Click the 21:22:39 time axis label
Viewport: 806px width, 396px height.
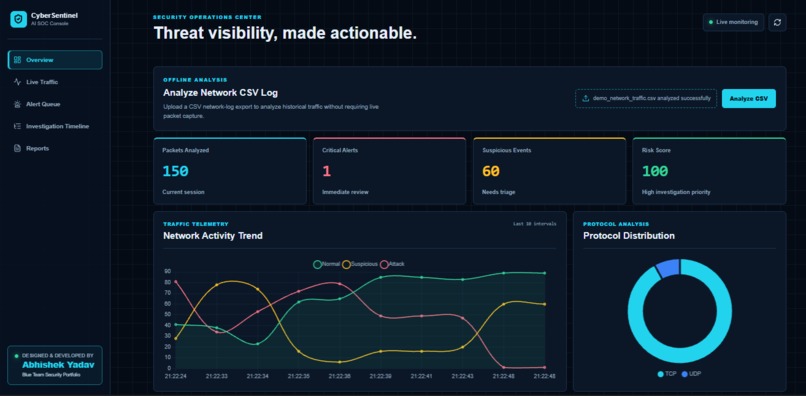pyautogui.click(x=380, y=376)
